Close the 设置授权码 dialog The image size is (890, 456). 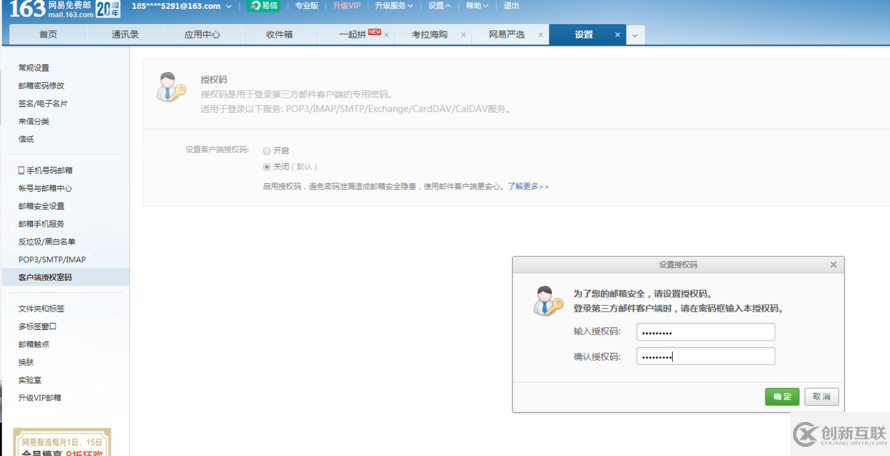click(x=833, y=265)
